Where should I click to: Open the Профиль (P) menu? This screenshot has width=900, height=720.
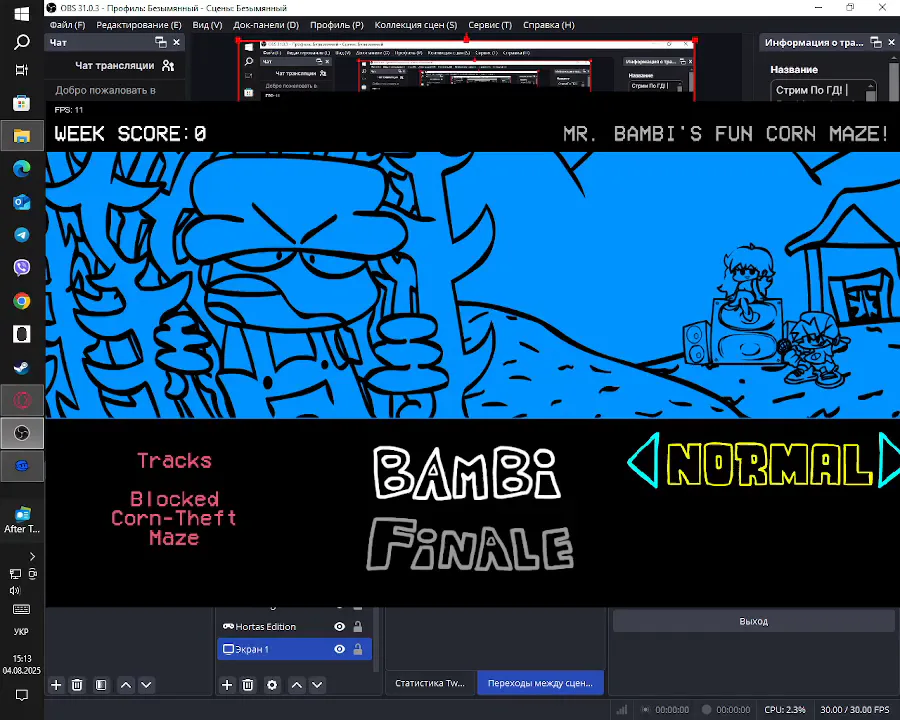337,25
